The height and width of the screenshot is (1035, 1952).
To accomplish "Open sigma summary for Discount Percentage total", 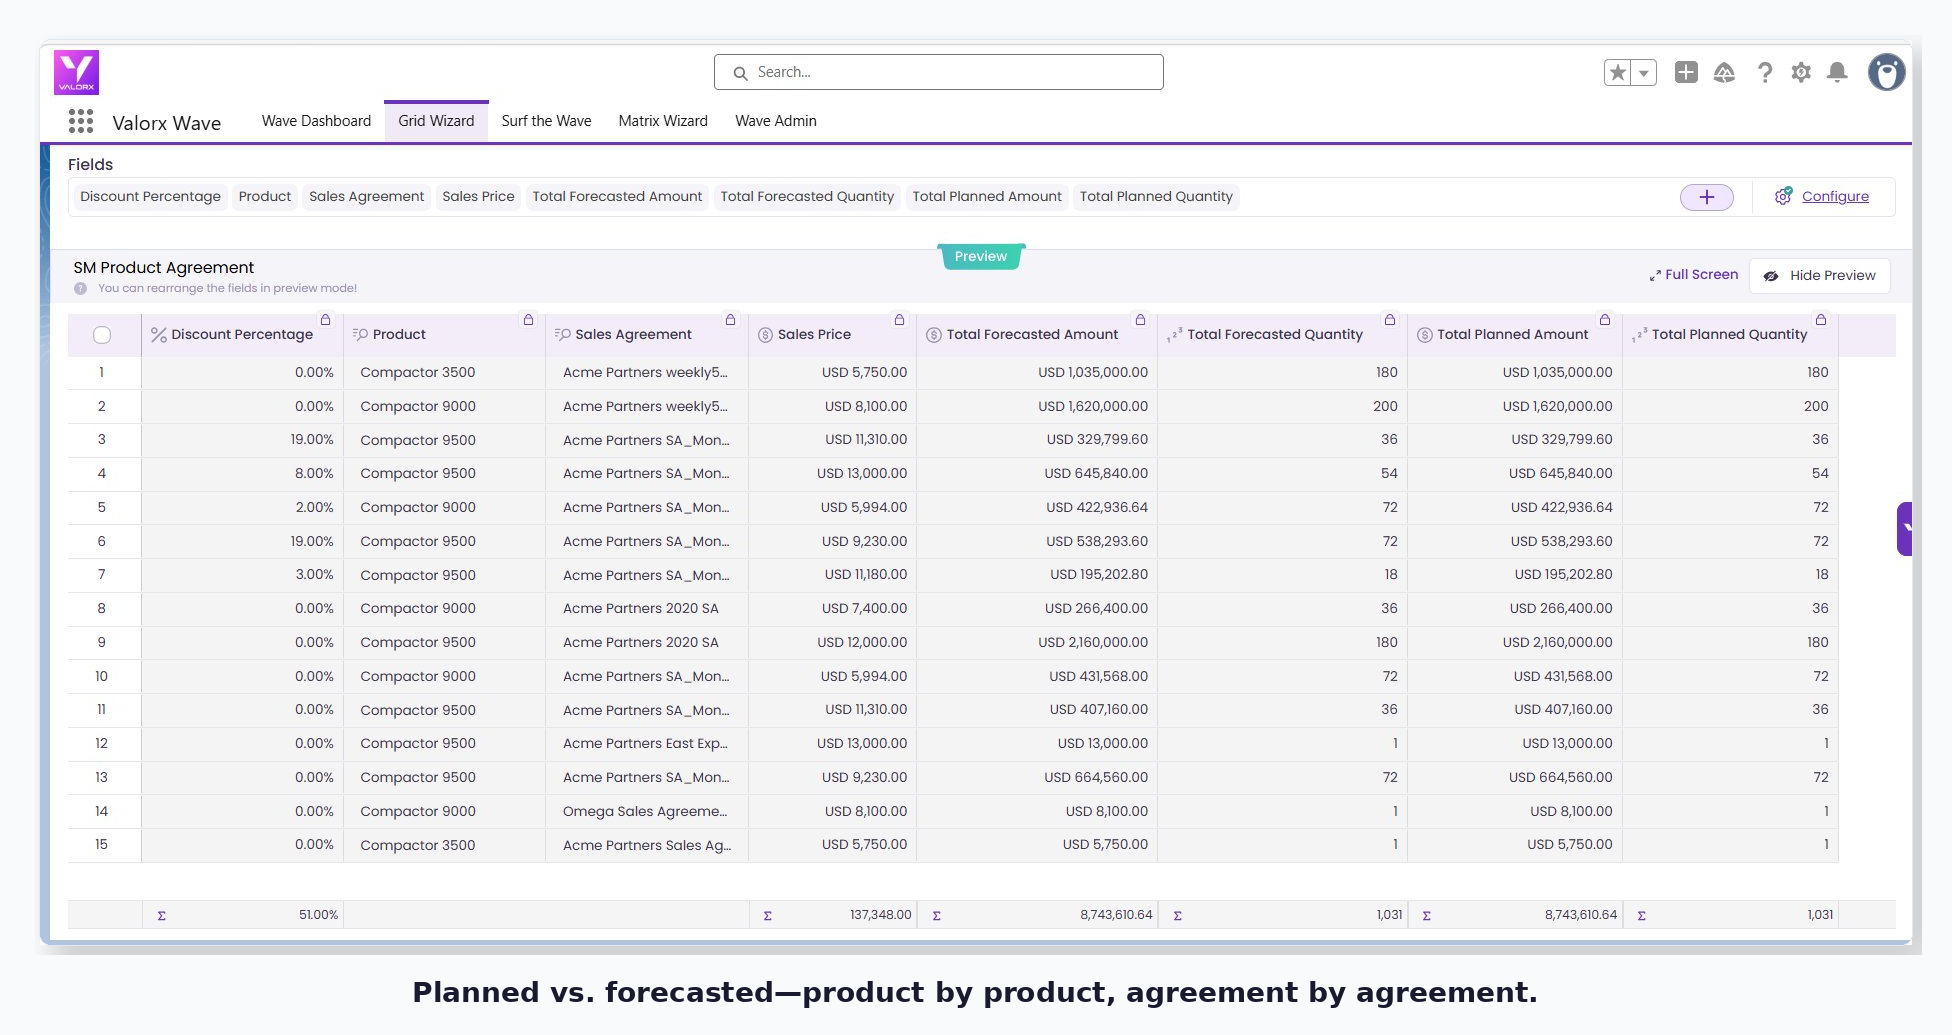I will tap(162, 916).
